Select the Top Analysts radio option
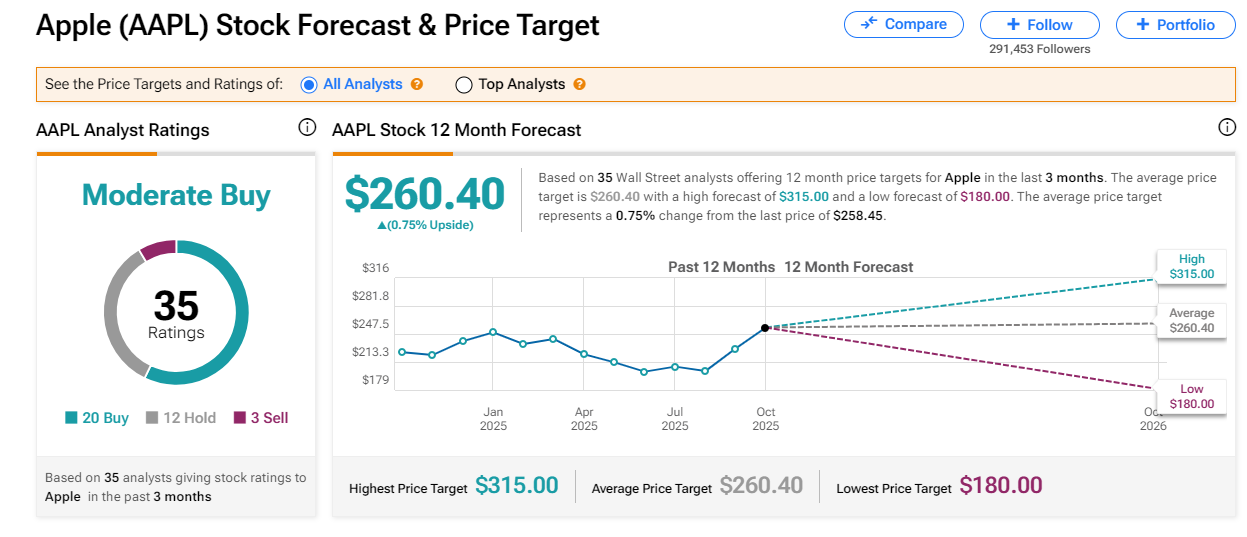1247x537 pixels. tap(464, 85)
